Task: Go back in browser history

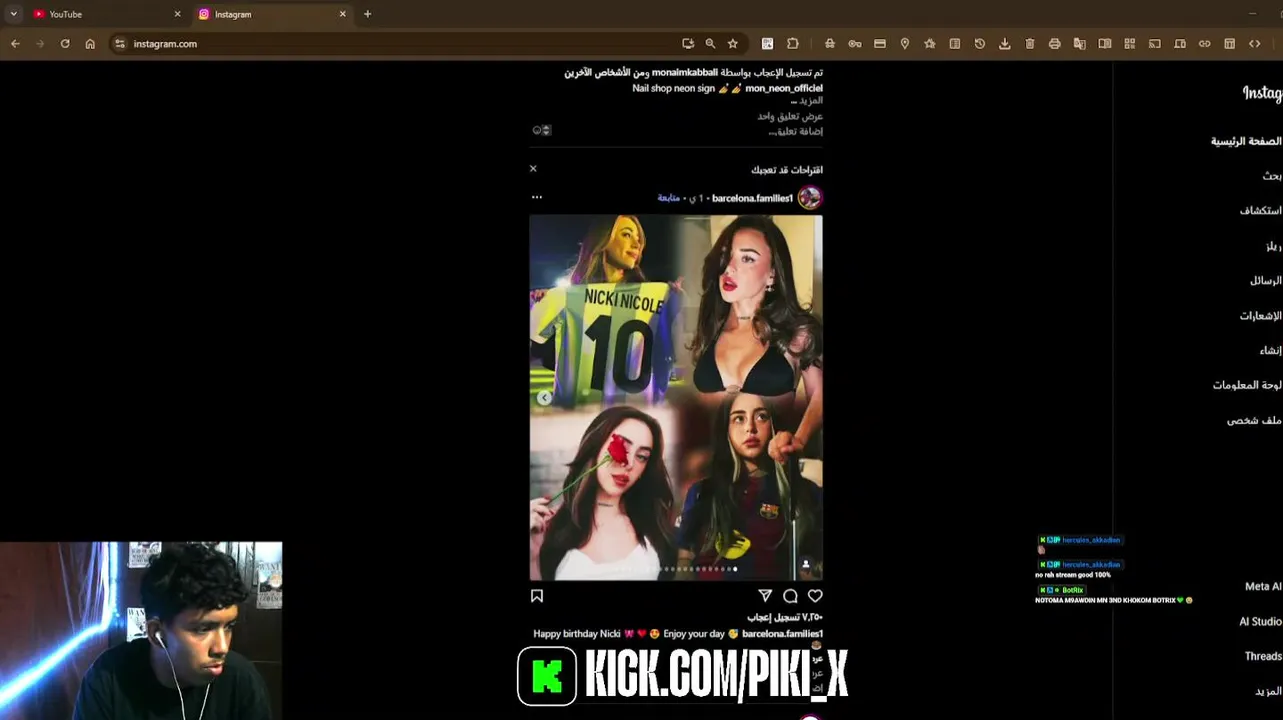Action: coord(15,44)
